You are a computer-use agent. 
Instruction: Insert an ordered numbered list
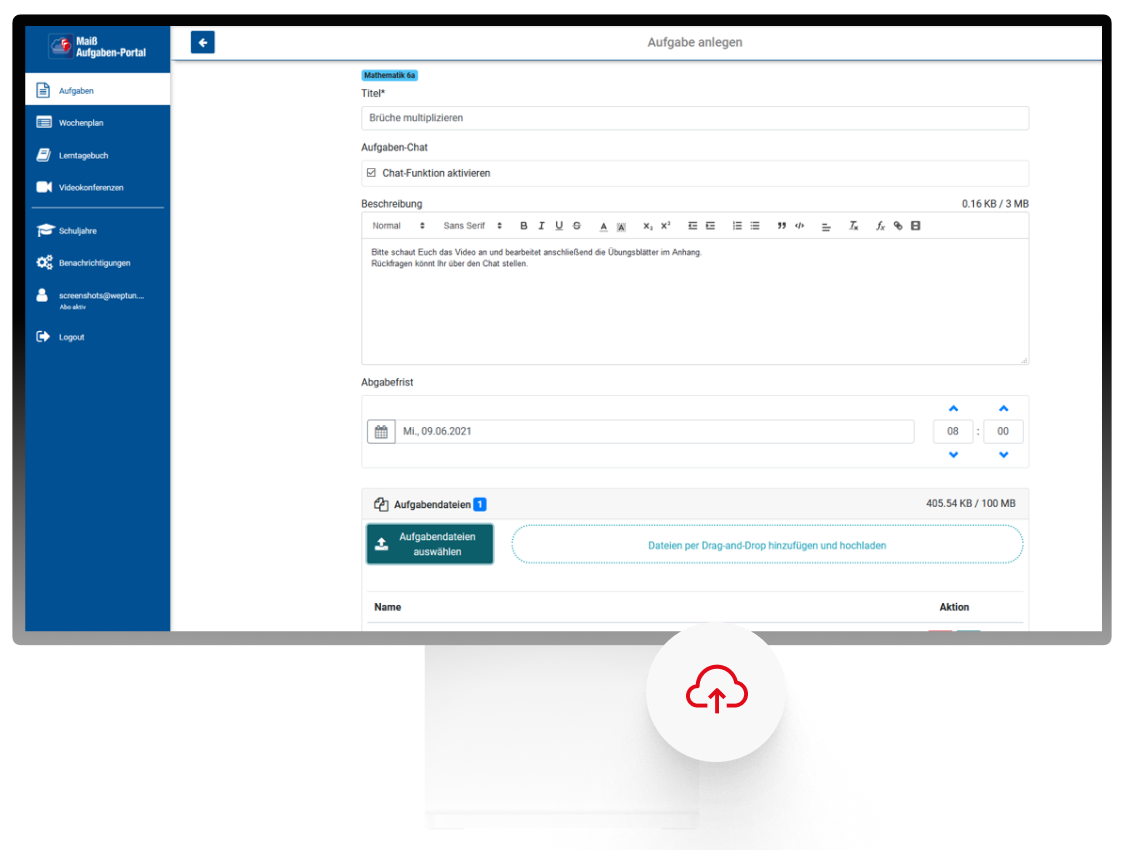point(737,226)
